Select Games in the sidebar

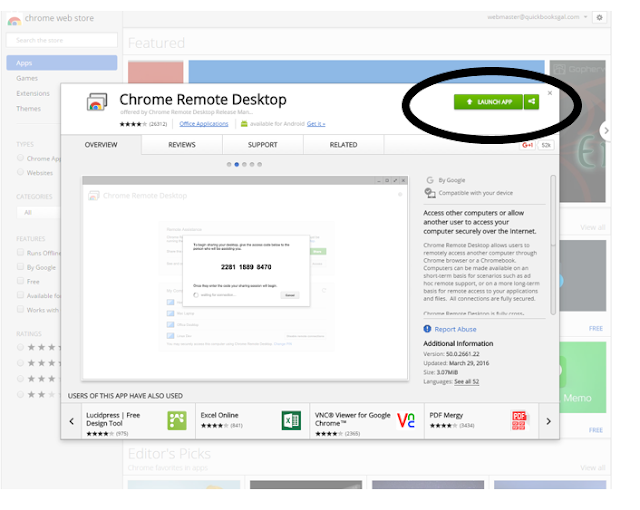pyautogui.click(x=27, y=78)
